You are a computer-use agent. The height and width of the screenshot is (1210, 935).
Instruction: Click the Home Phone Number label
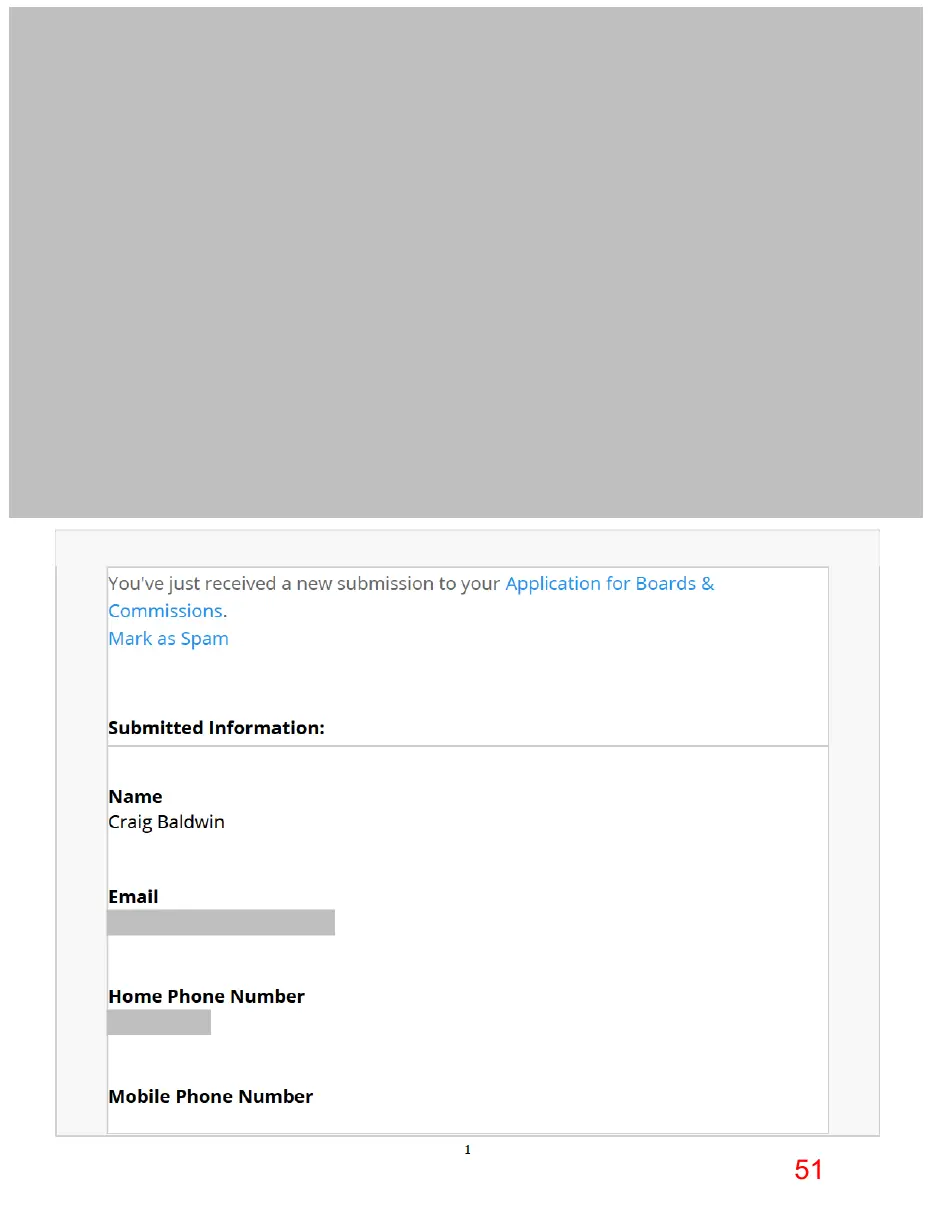point(206,997)
